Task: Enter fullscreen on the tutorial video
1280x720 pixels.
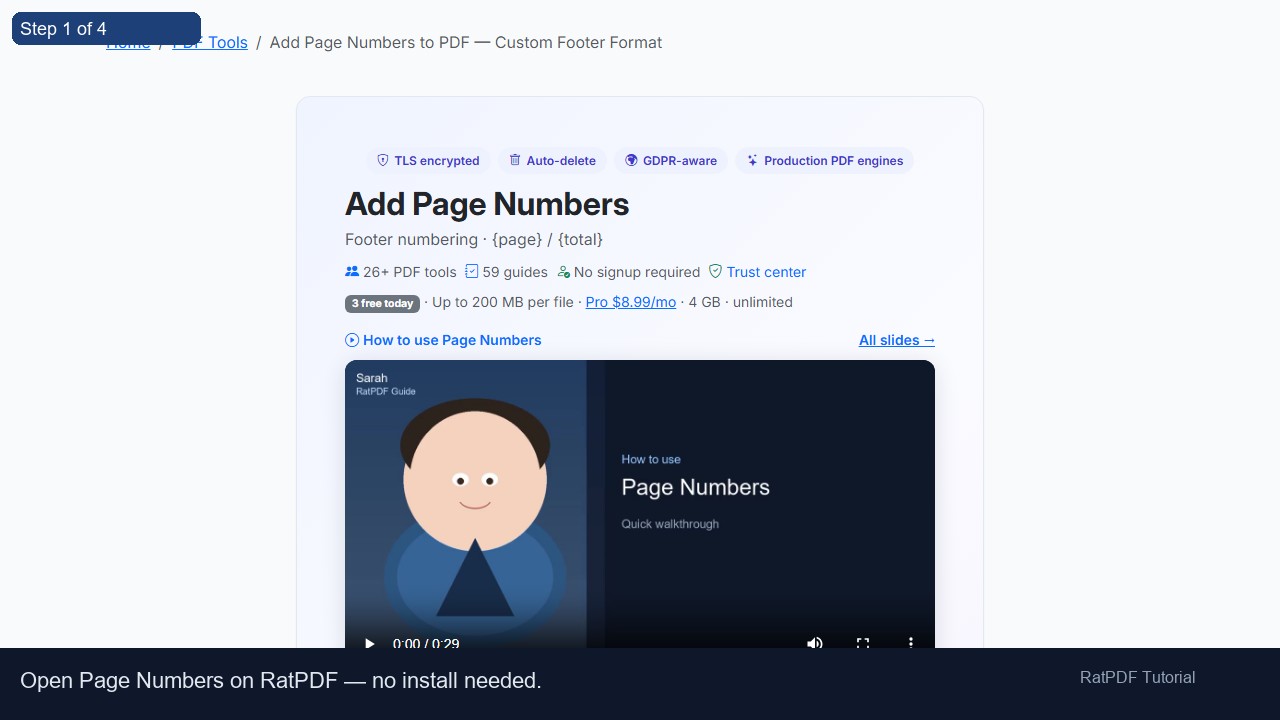Action: (863, 643)
